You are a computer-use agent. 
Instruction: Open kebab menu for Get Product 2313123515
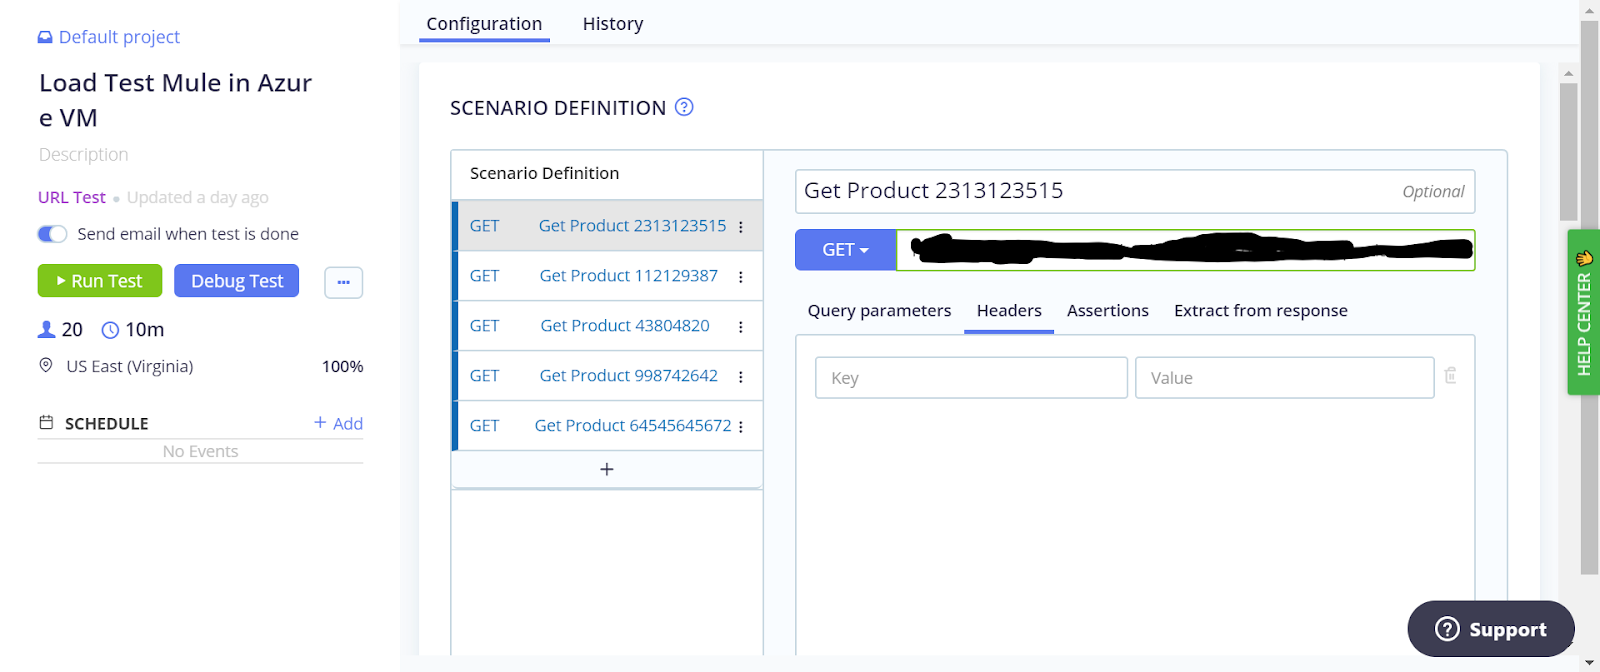pos(741,227)
